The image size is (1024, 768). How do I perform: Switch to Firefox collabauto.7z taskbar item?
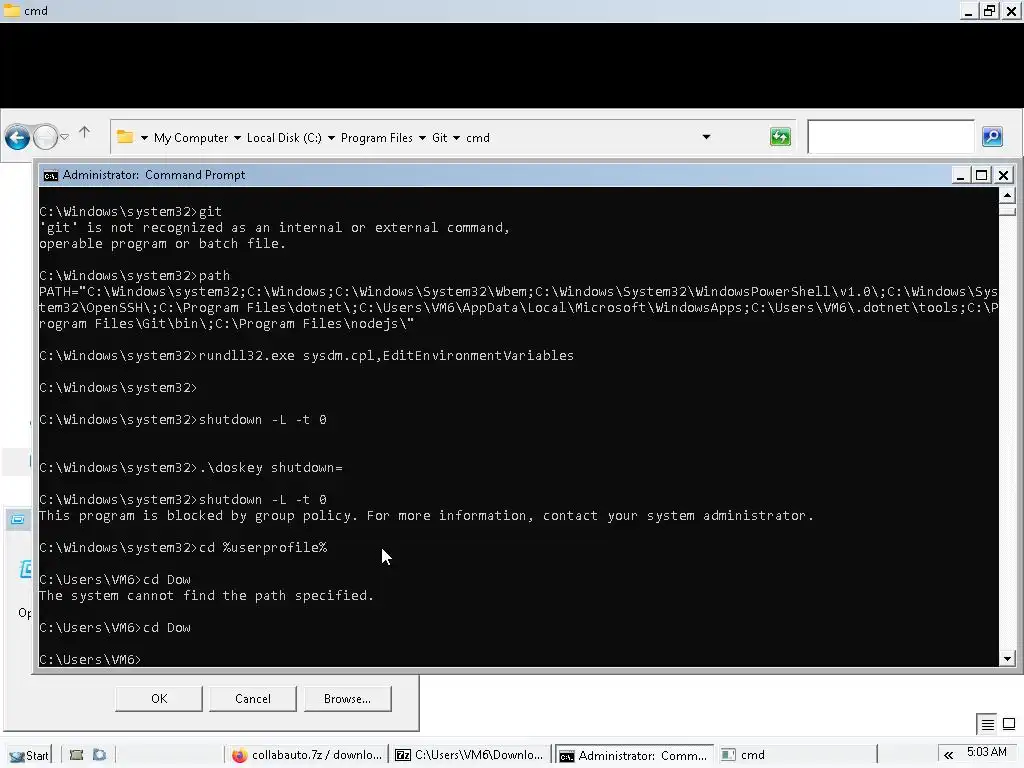[x=306, y=755]
